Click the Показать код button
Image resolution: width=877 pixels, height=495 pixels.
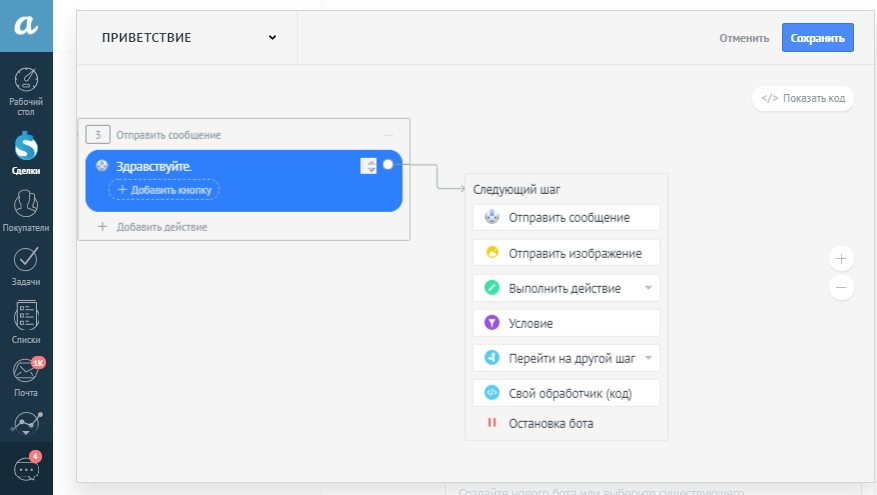tap(803, 98)
